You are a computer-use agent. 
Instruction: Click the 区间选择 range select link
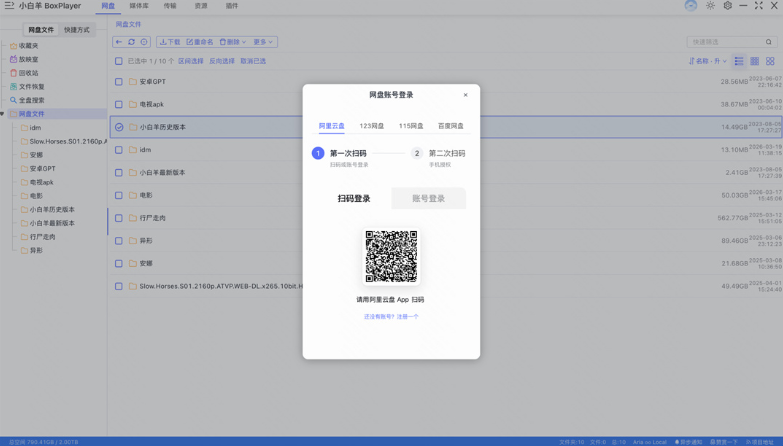[x=191, y=61]
